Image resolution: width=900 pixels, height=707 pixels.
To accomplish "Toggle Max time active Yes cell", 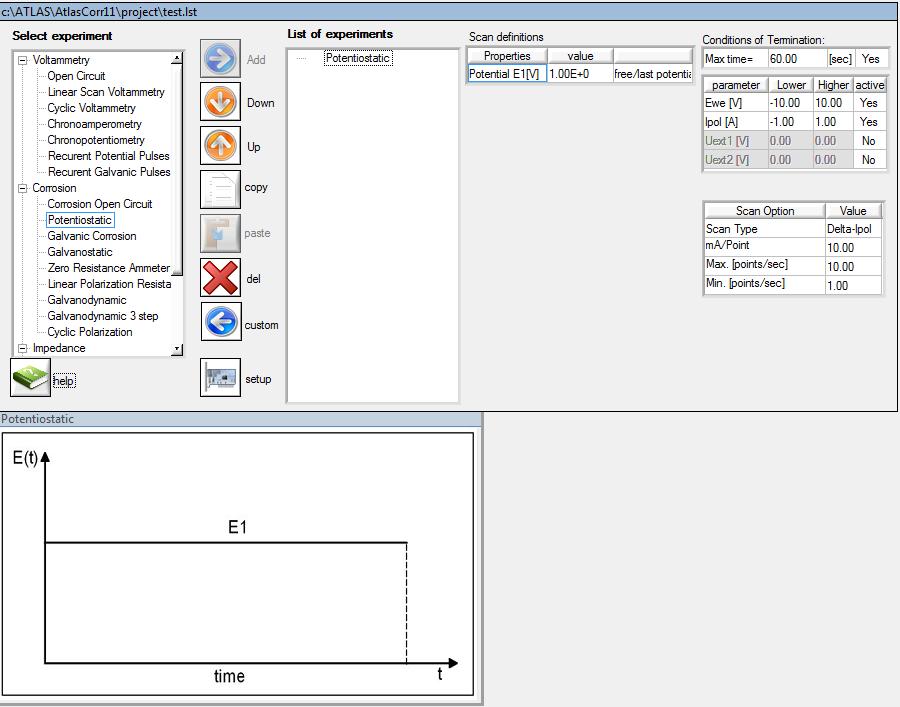I will (871, 59).
